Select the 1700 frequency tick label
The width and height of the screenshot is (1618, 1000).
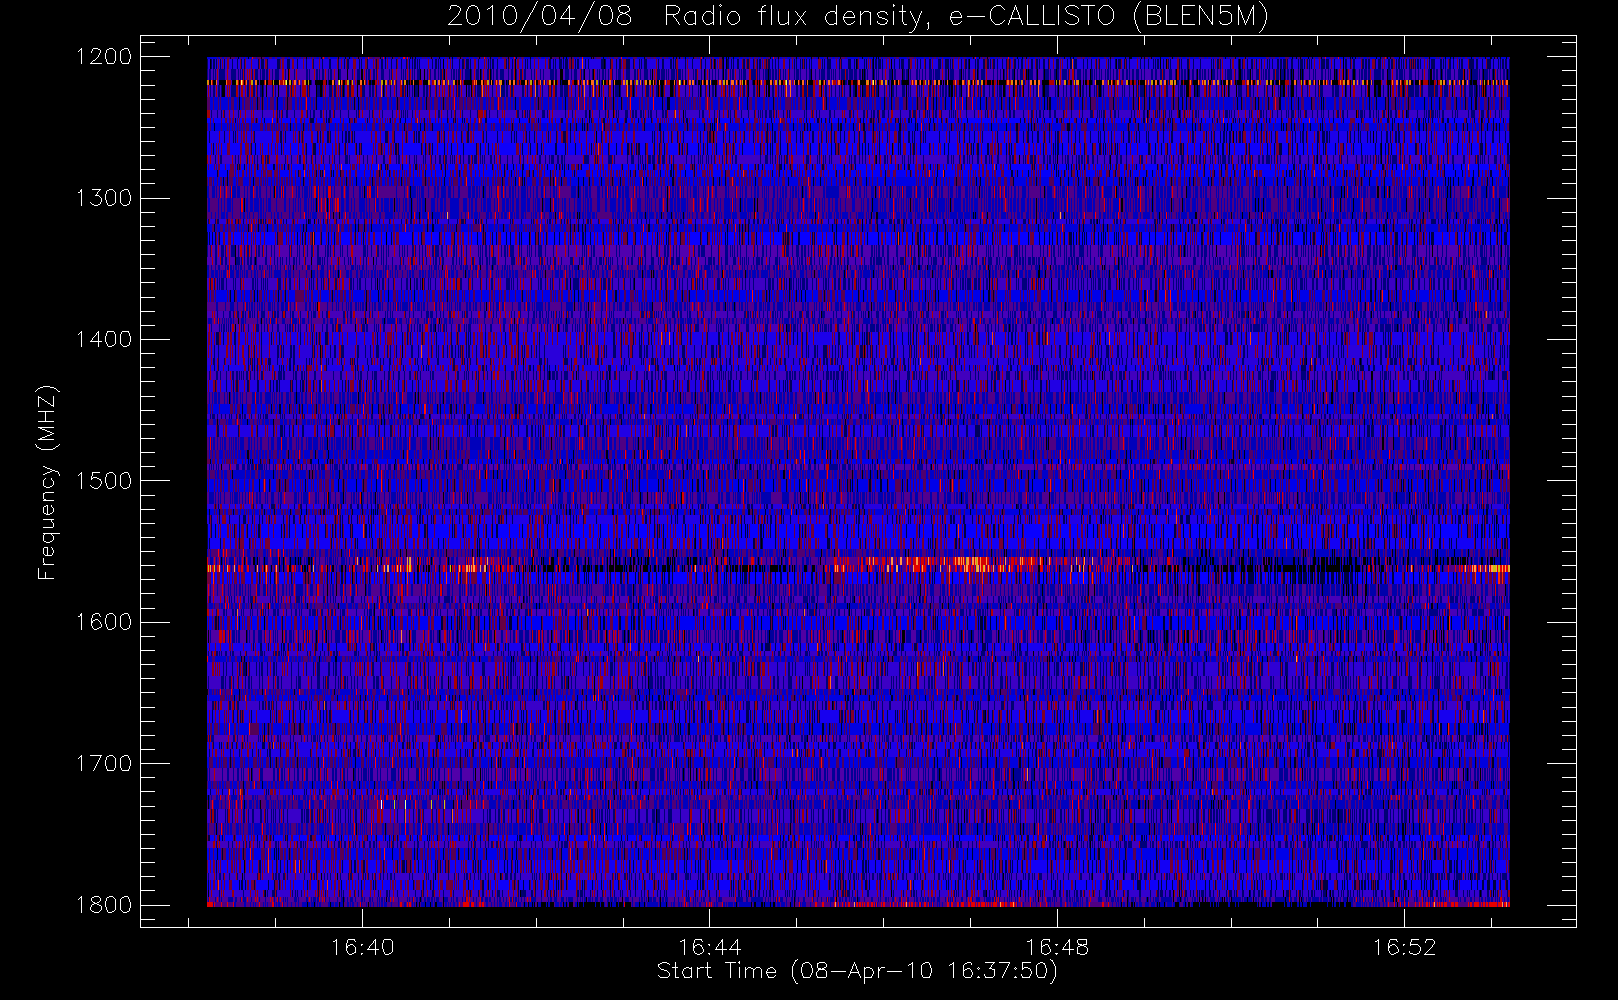(104, 764)
